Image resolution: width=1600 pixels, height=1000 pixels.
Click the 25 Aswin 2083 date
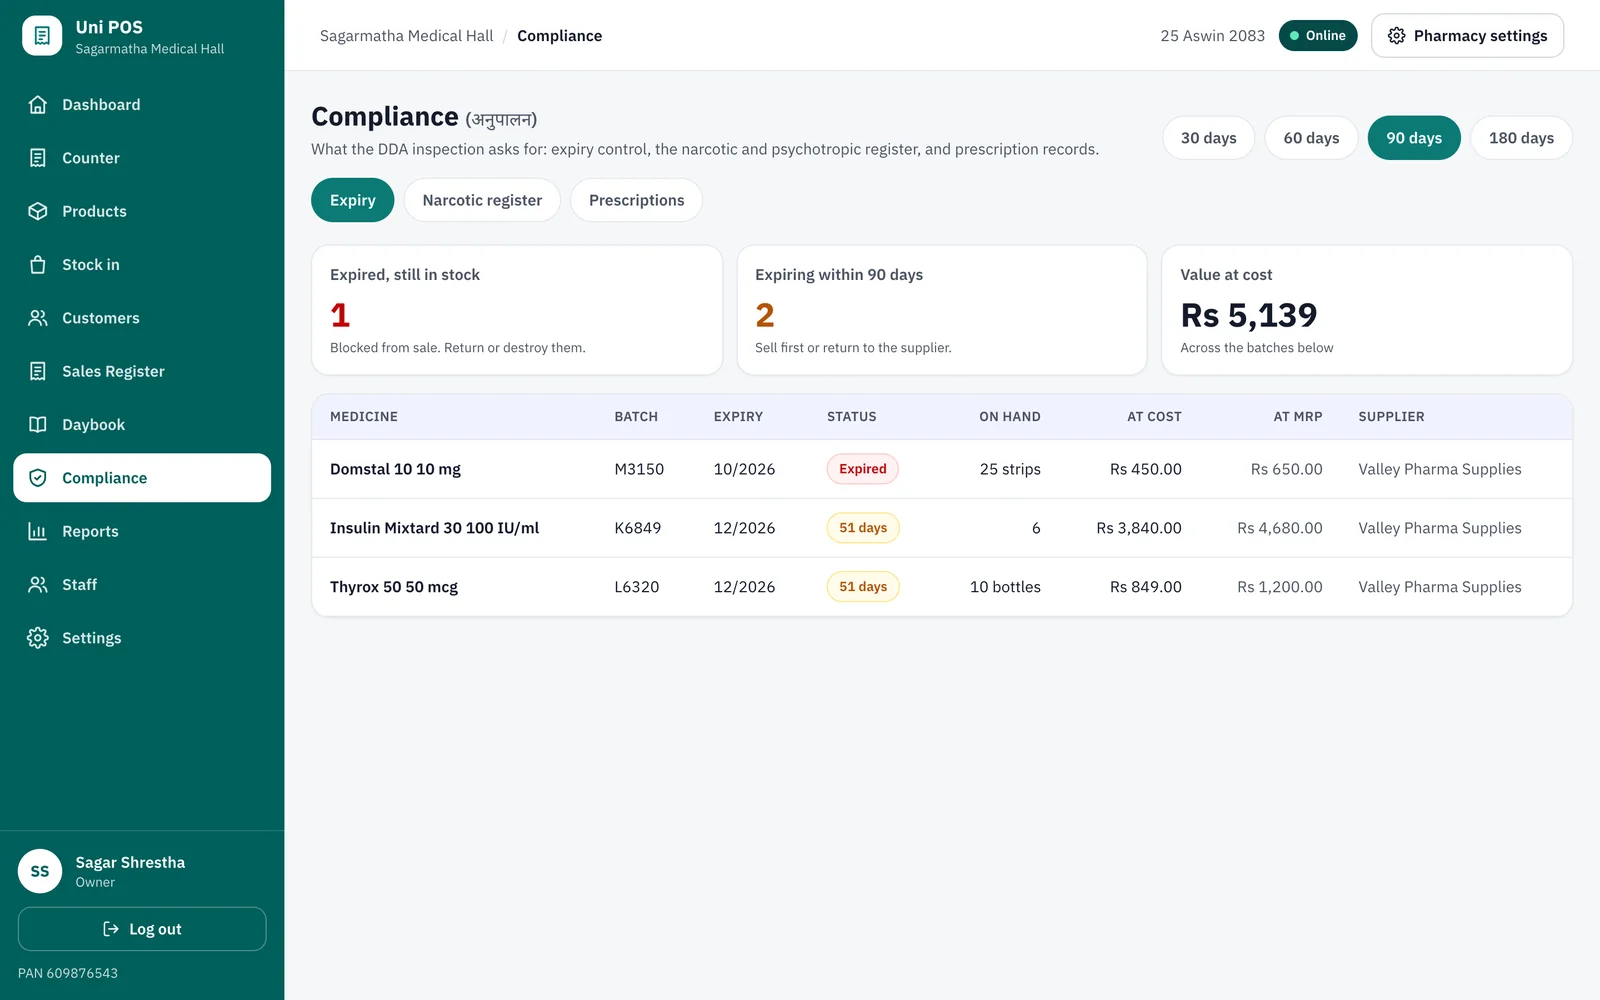tap(1212, 36)
